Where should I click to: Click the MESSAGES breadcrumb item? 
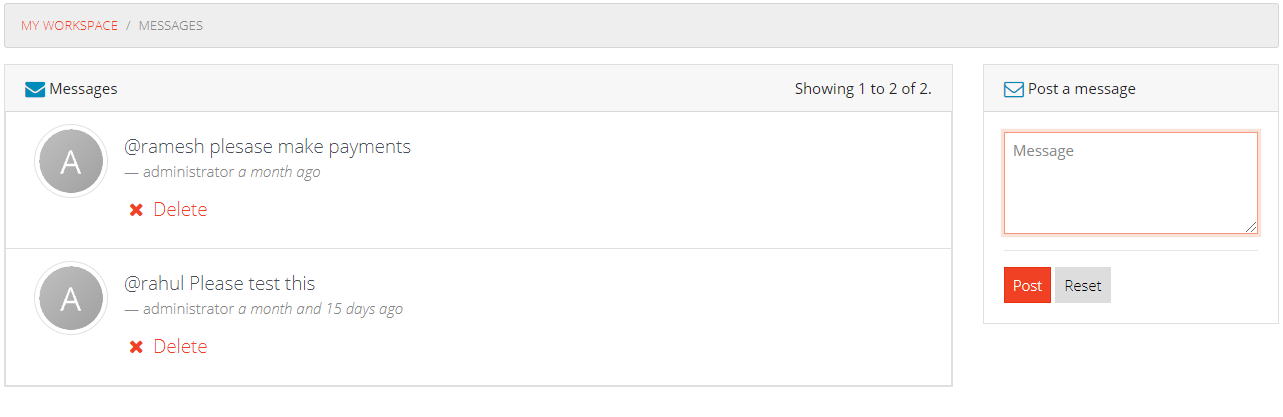(171, 26)
